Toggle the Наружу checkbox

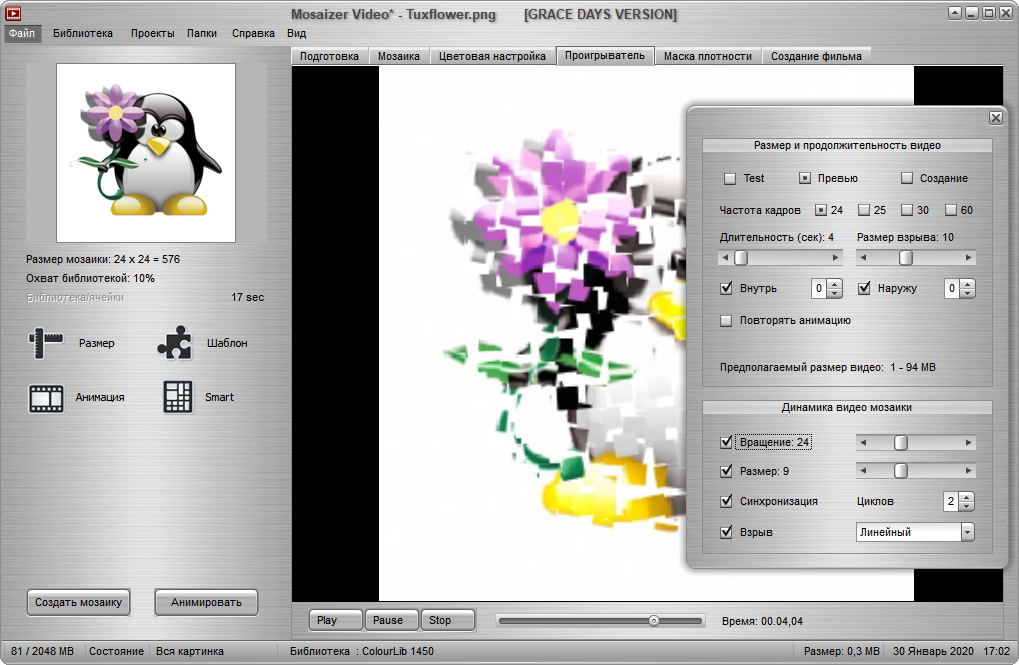[x=864, y=288]
